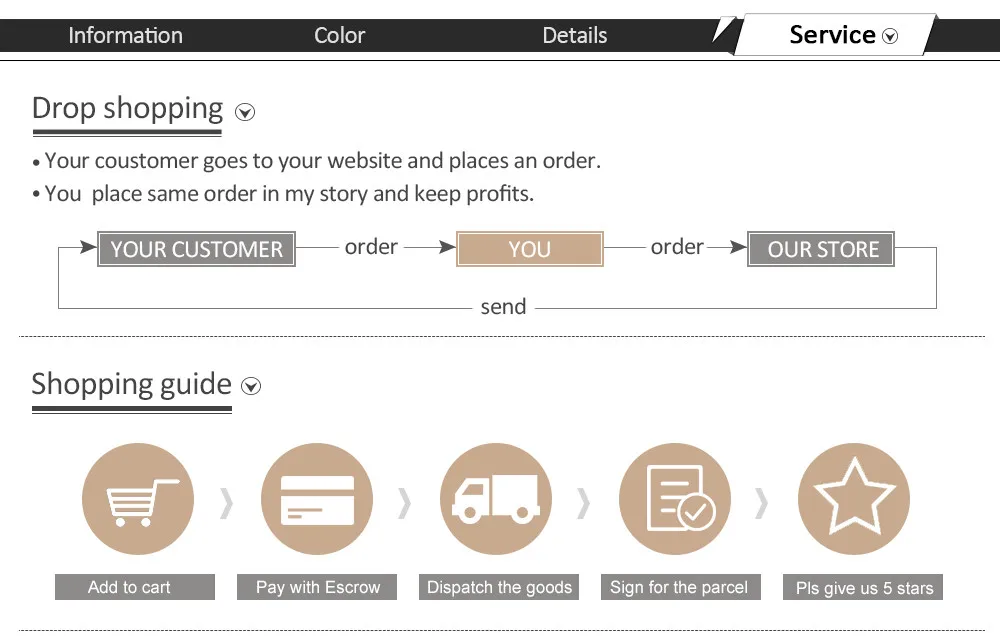Open the Service tab dropdown arrow
This screenshot has height=644, width=1000.
point(890,36)
